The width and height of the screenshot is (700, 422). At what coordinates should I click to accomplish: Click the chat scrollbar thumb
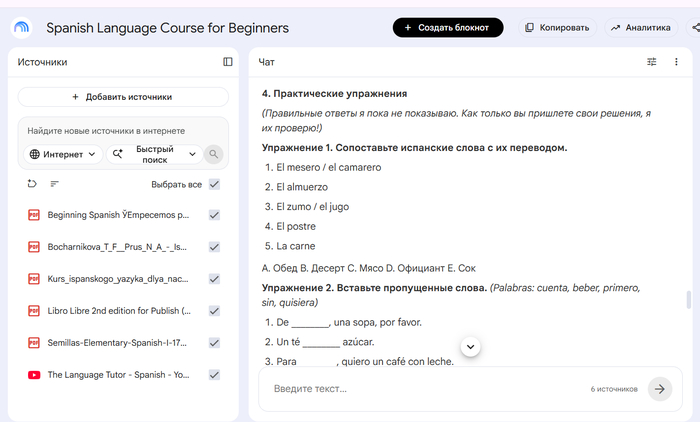point(689,300)
